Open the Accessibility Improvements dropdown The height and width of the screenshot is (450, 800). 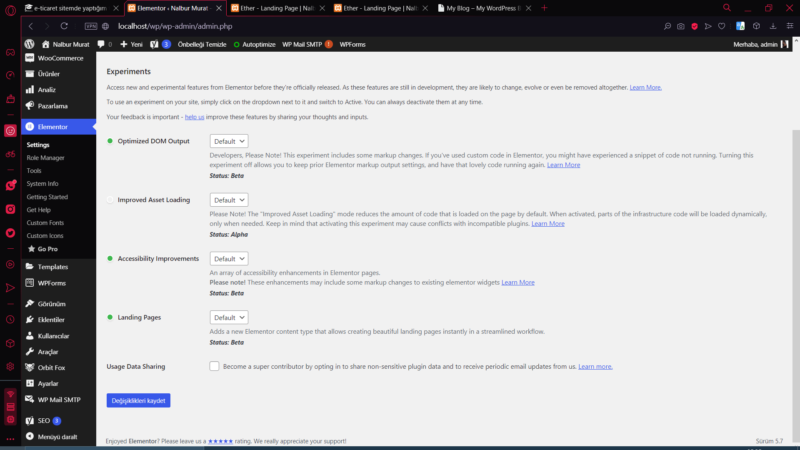pos(229,258)
